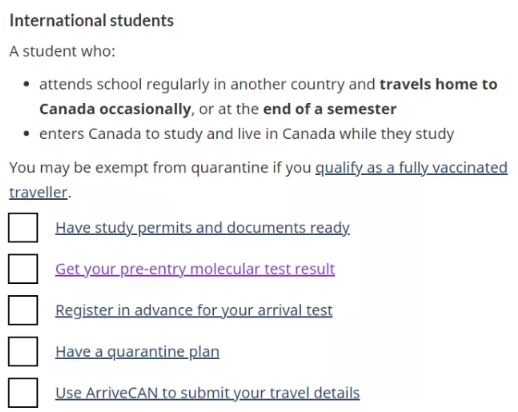
Task: Open 'Register in advance for your arrival test'
Action: 194,311
